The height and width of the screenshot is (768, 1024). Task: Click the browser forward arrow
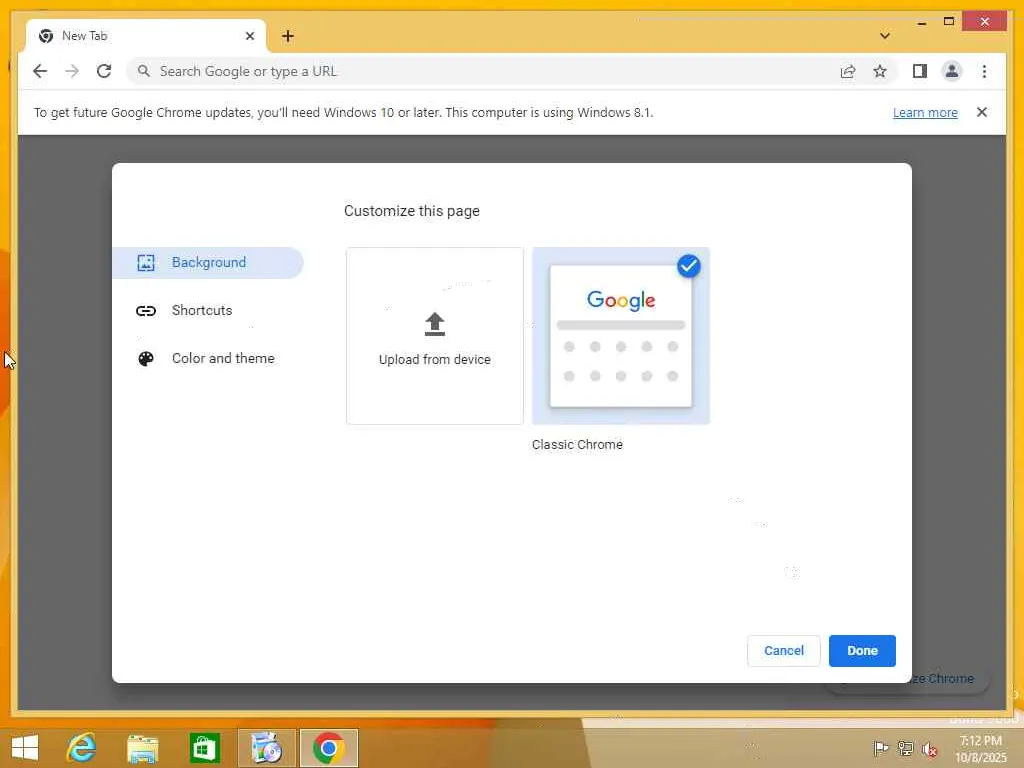click(72, 71)
